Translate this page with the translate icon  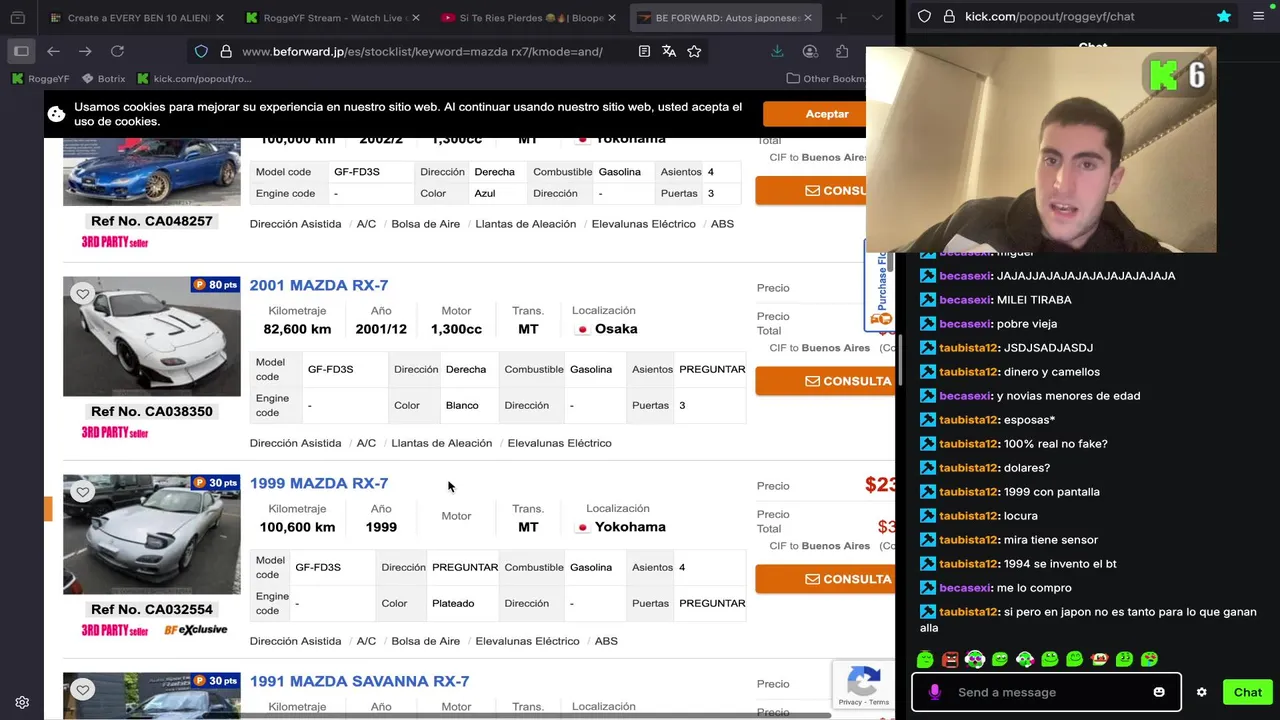coord(669,51)
